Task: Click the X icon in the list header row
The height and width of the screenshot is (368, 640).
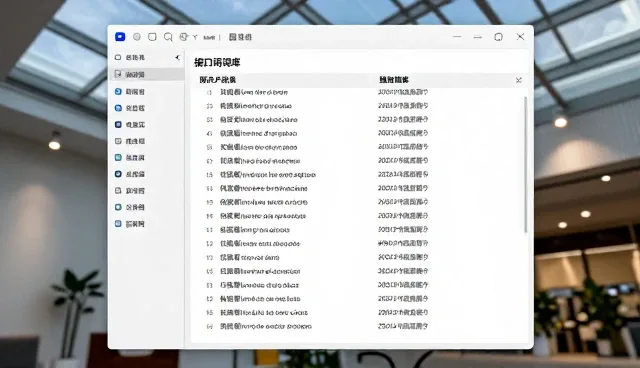Action: pos(518,80)
